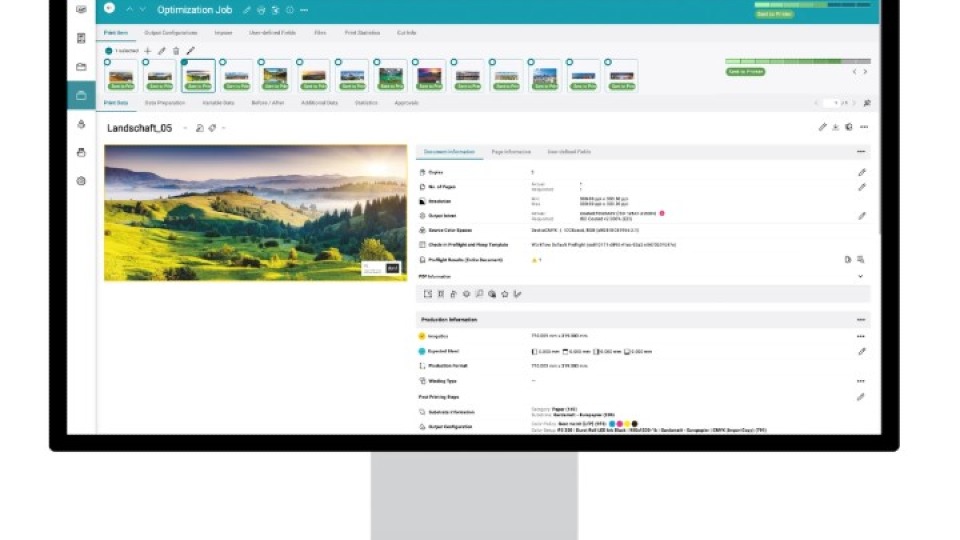Click the star icon in PDF information toolbar
960x540 pixels.
click(x=505, y=294)
